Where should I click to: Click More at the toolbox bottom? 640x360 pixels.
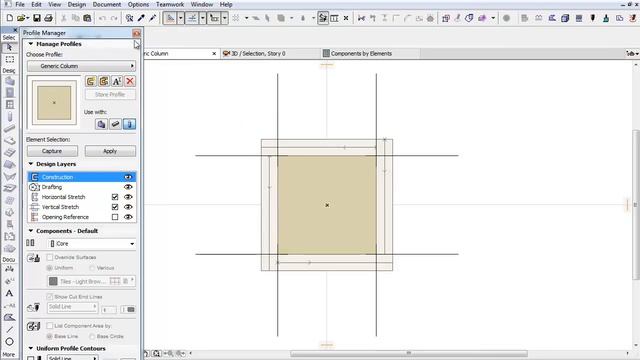point(9,354)
